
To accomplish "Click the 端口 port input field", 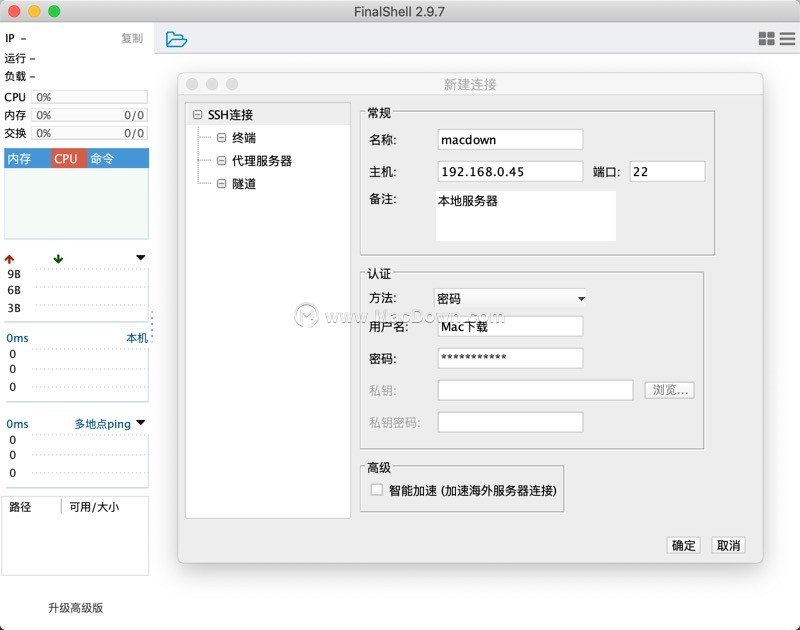I will pyautogui.click(x=667, y=171).
